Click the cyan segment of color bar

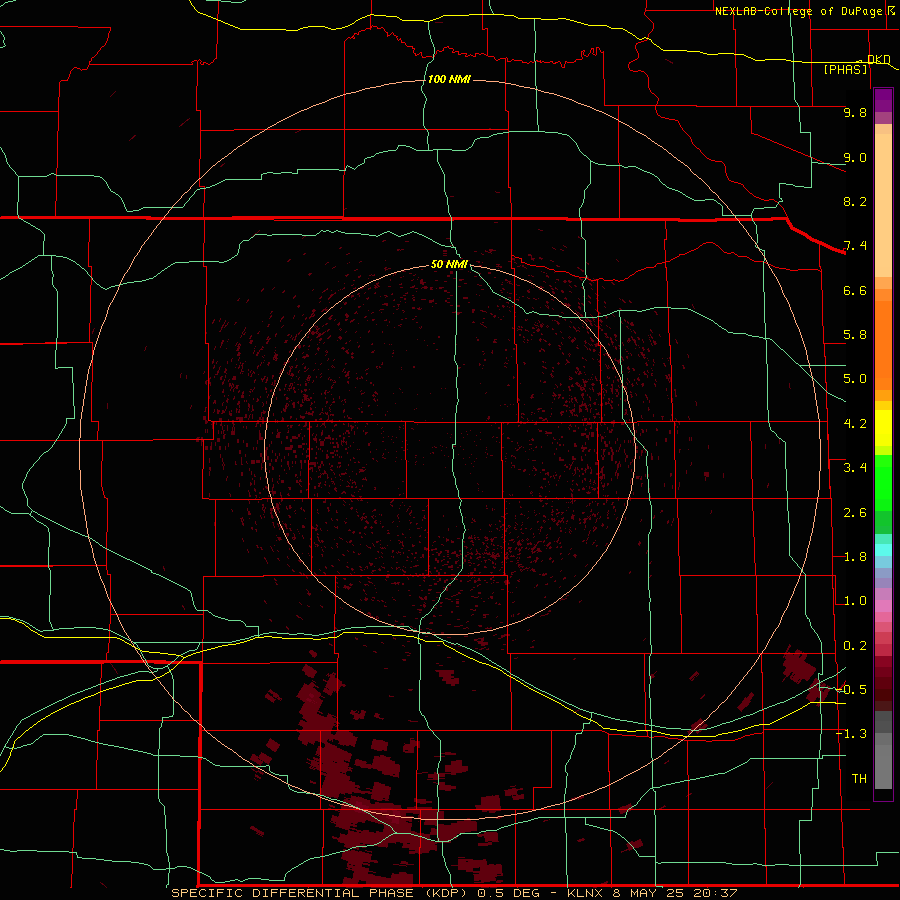point(883,550)
